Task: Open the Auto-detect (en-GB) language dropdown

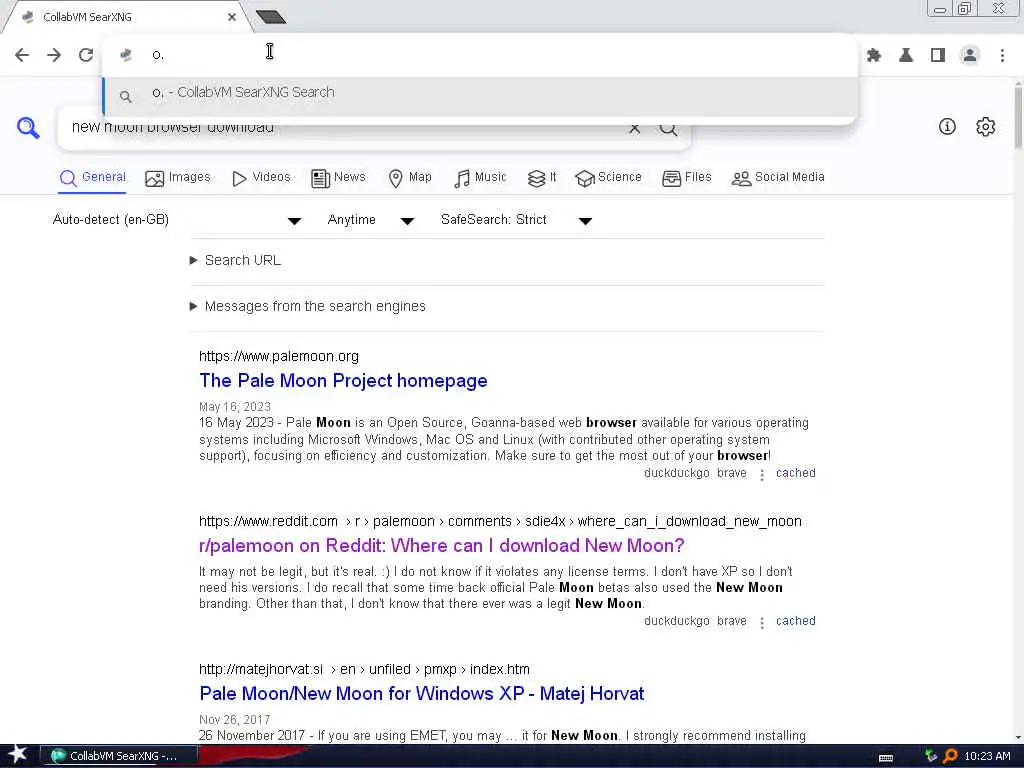Action: tap(176, 220)
